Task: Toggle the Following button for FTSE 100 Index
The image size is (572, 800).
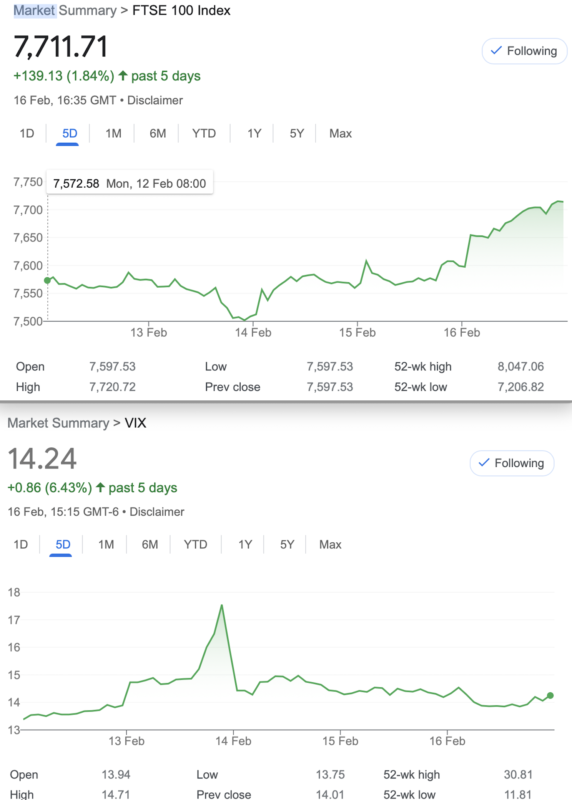Action: pyautogui.click(x=524, y=51)
